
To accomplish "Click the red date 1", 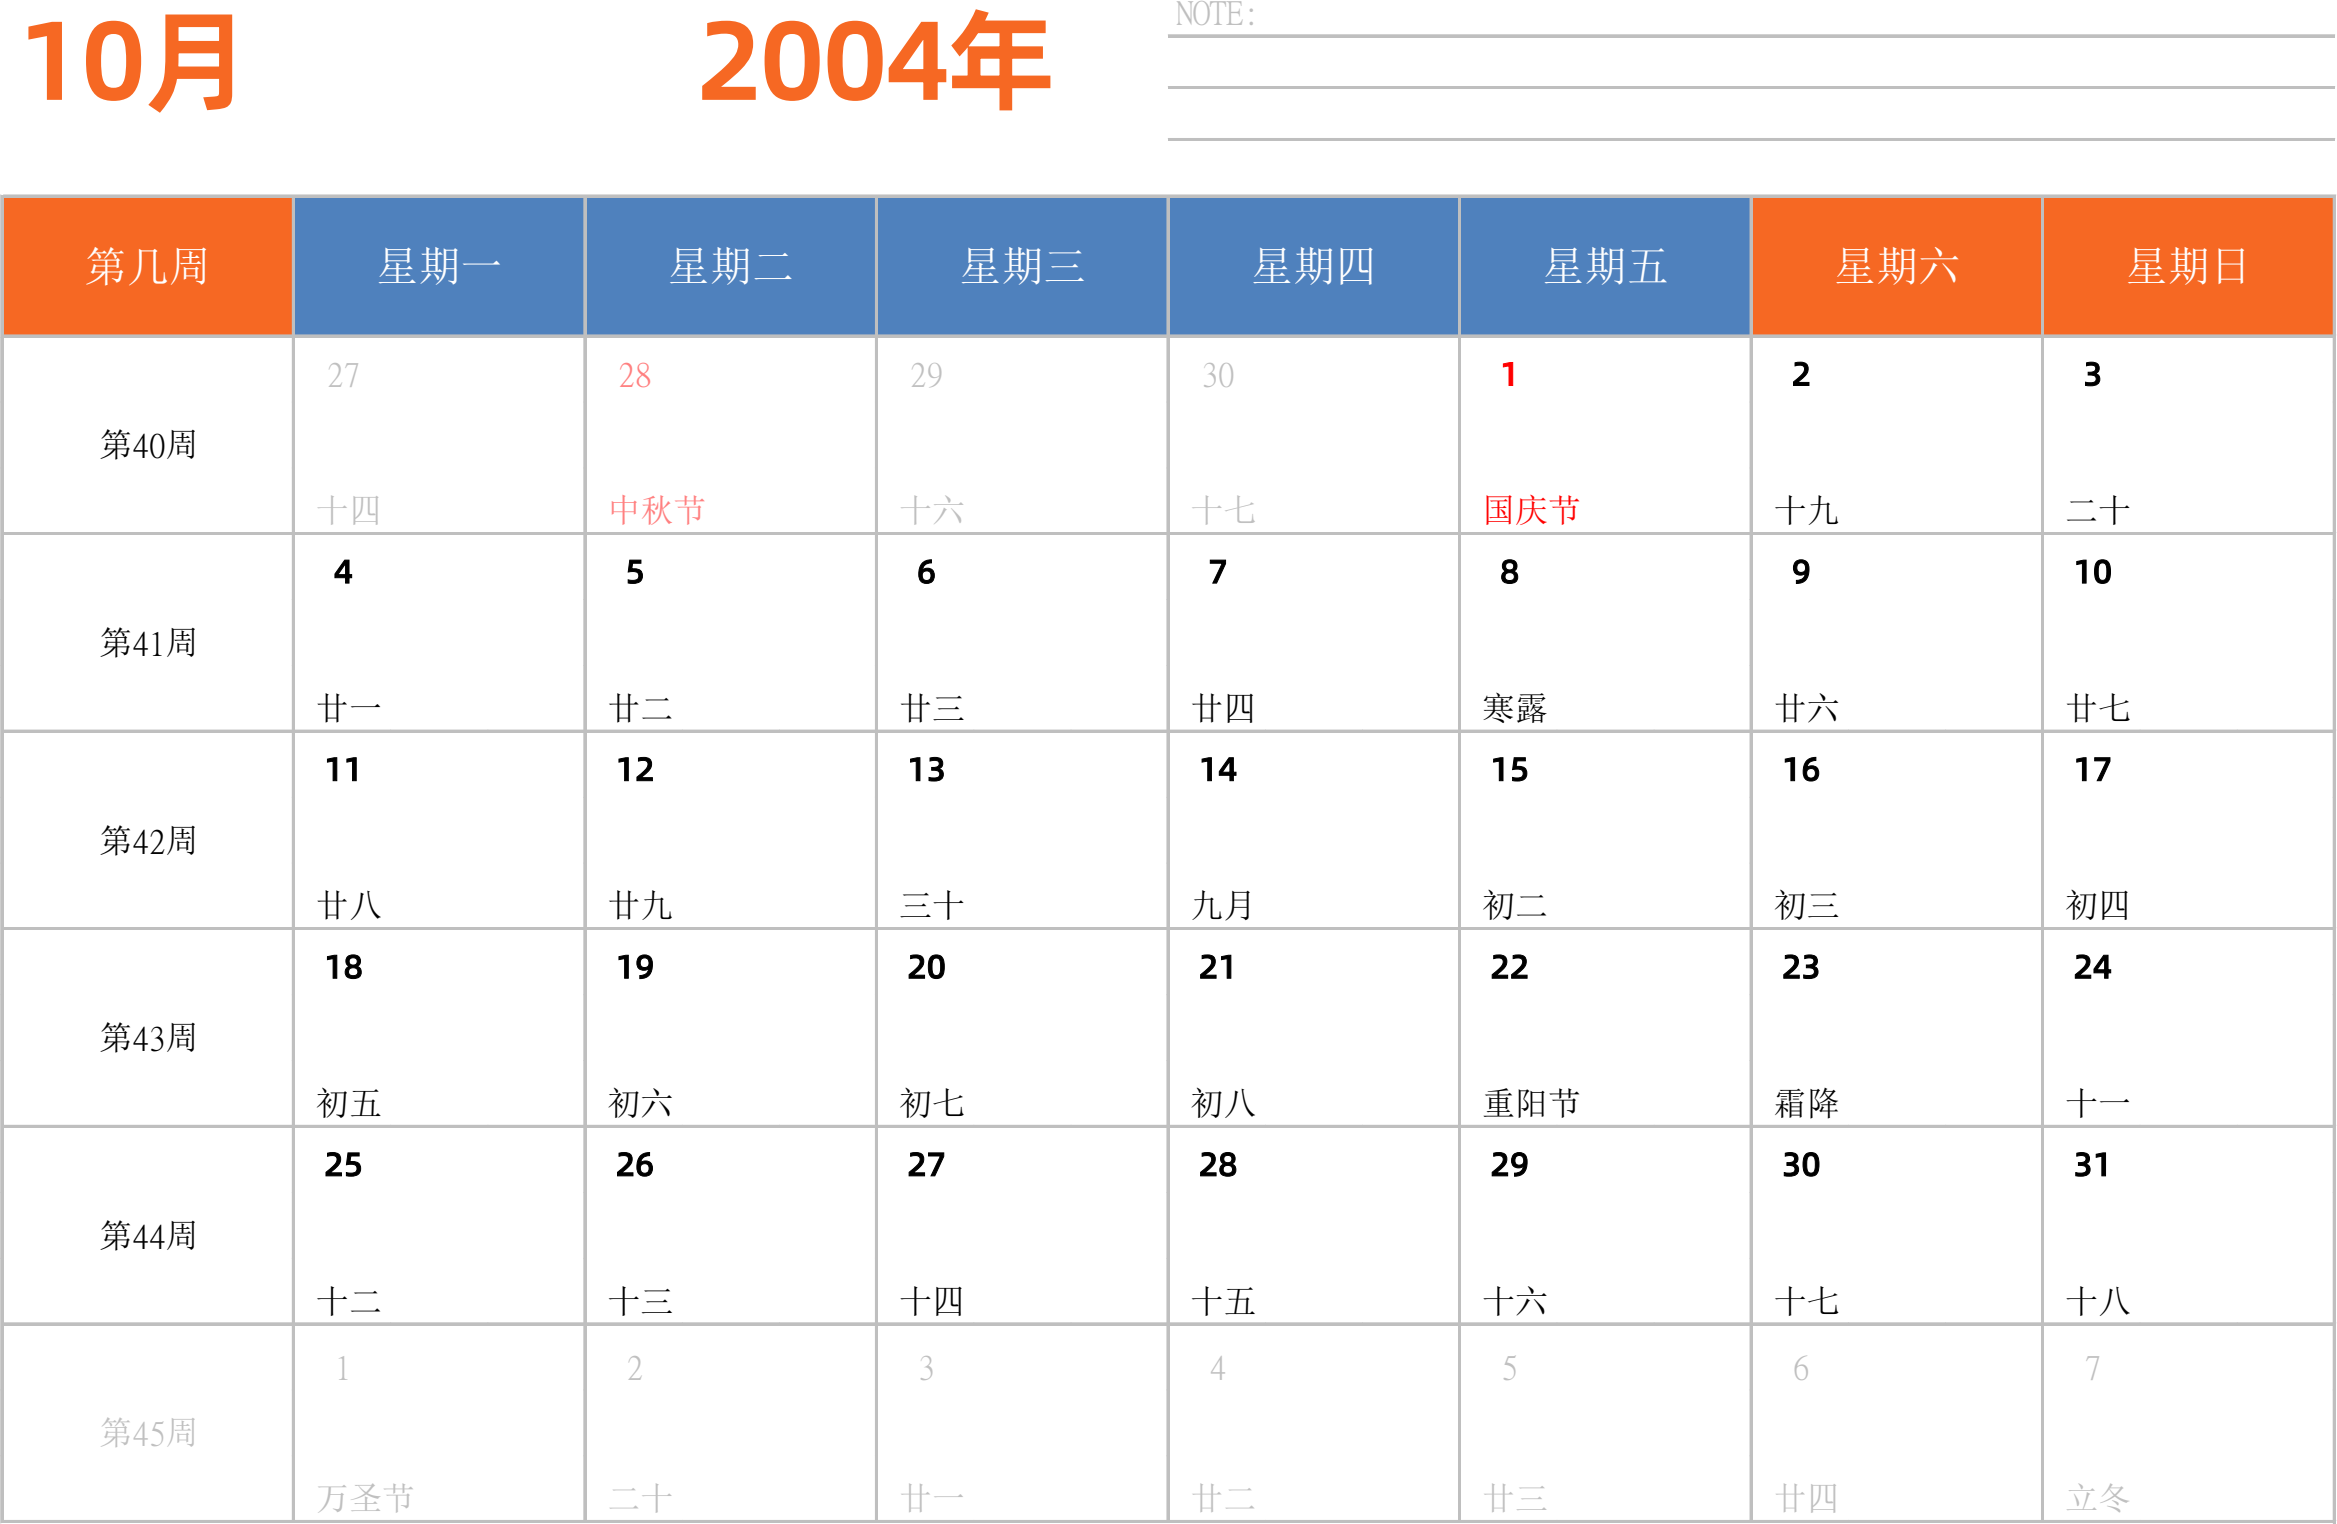I will point(1509,375).
